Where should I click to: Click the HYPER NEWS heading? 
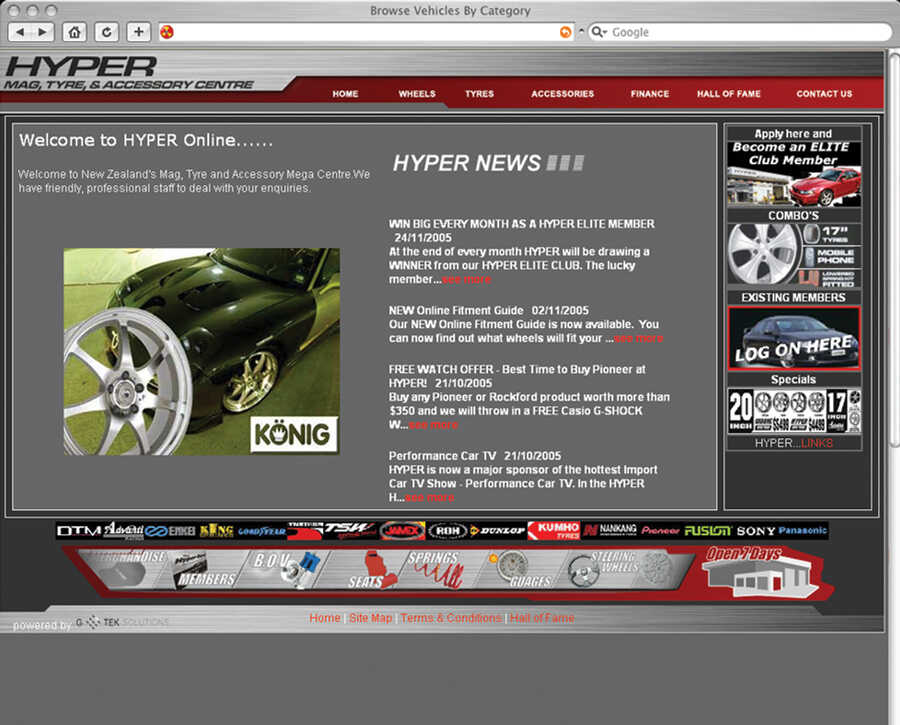[x=488, y=163]
